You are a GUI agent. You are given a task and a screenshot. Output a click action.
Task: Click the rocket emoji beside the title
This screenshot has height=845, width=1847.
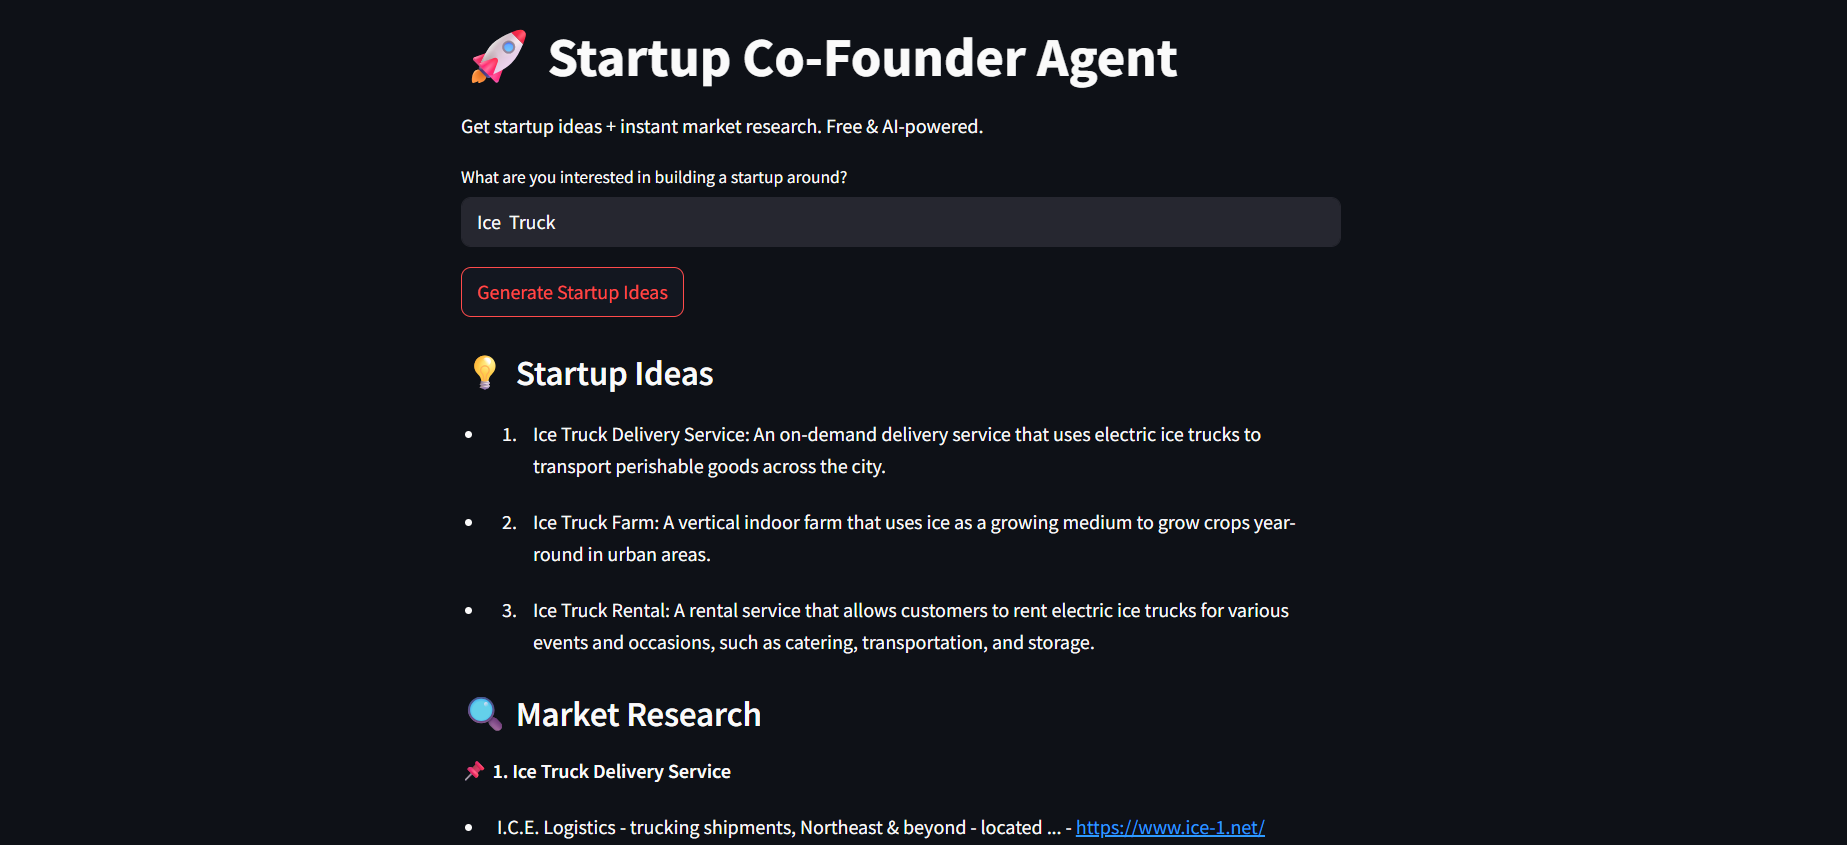tap(498, 57)
